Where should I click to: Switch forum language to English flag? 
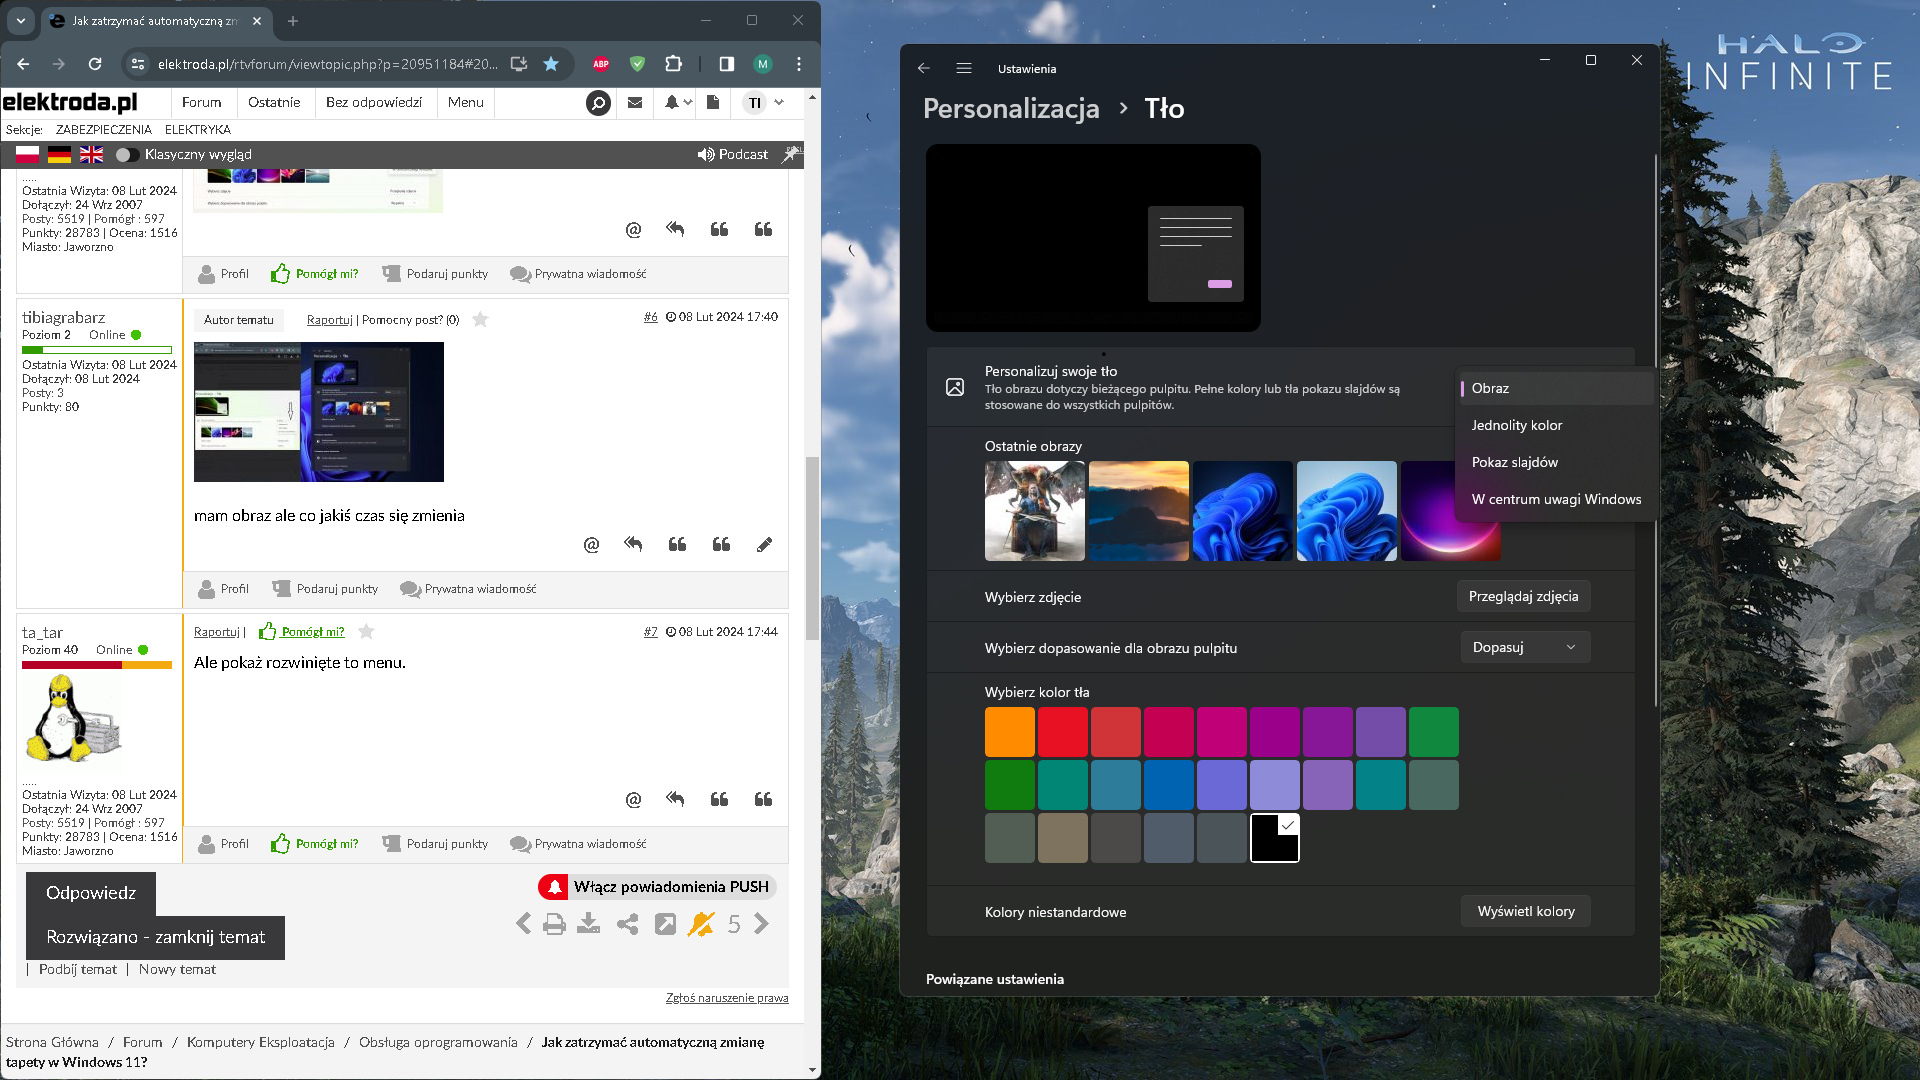[x=92, y=154]
